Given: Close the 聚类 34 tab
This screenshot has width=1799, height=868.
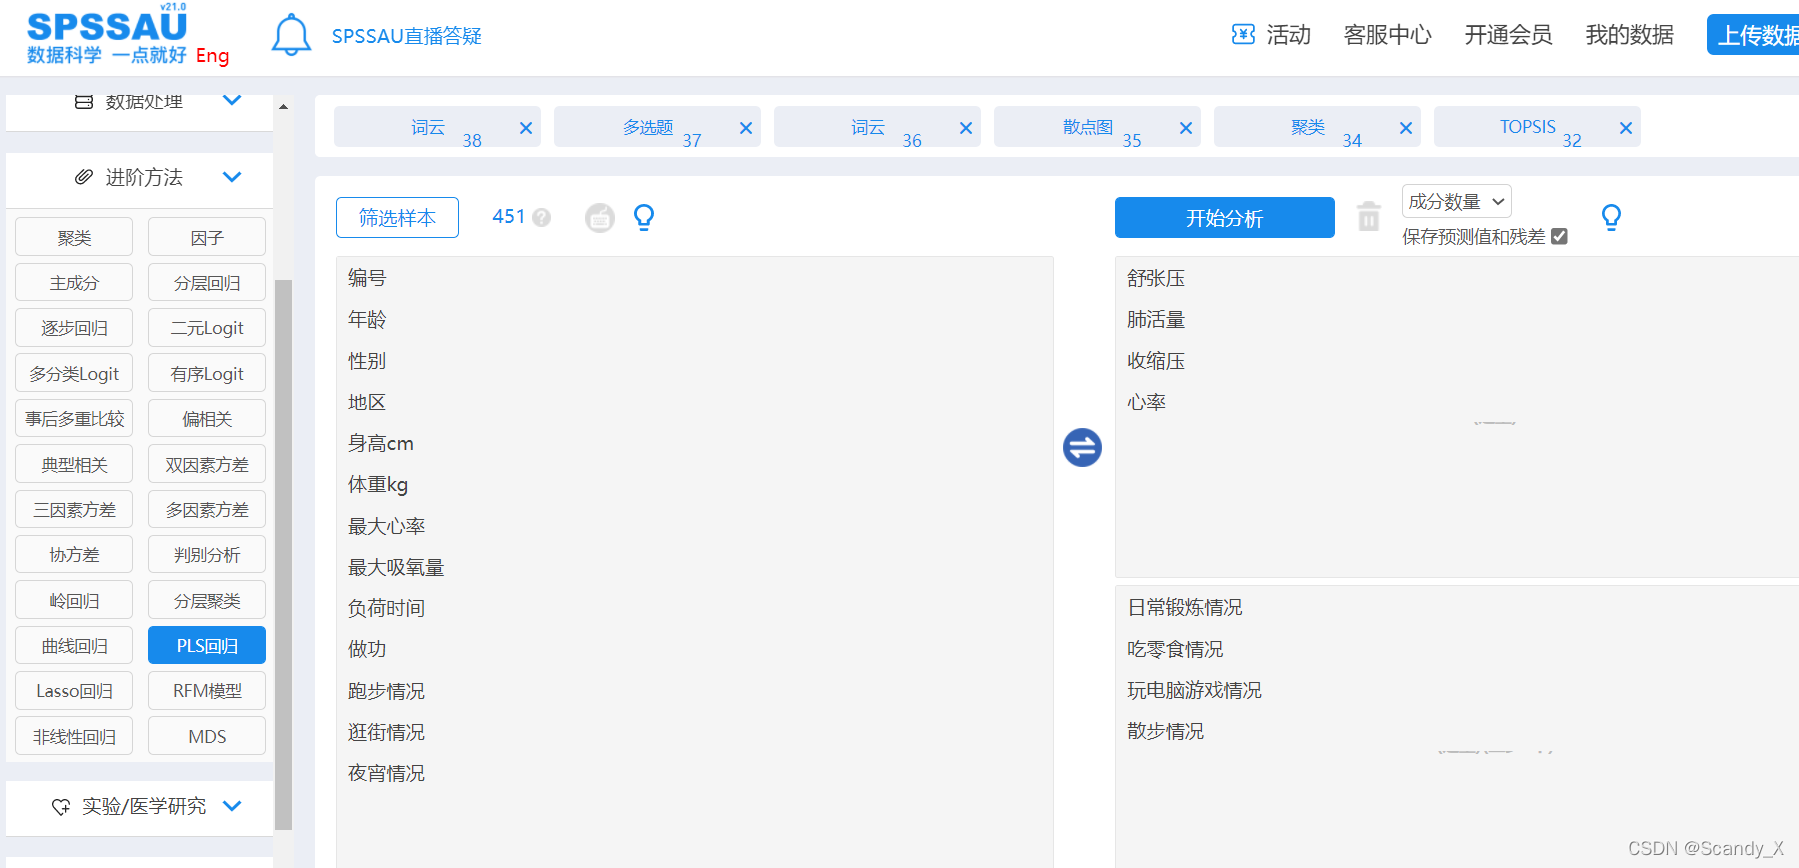Looking at the screenshot, I should tap(1406, 128).
